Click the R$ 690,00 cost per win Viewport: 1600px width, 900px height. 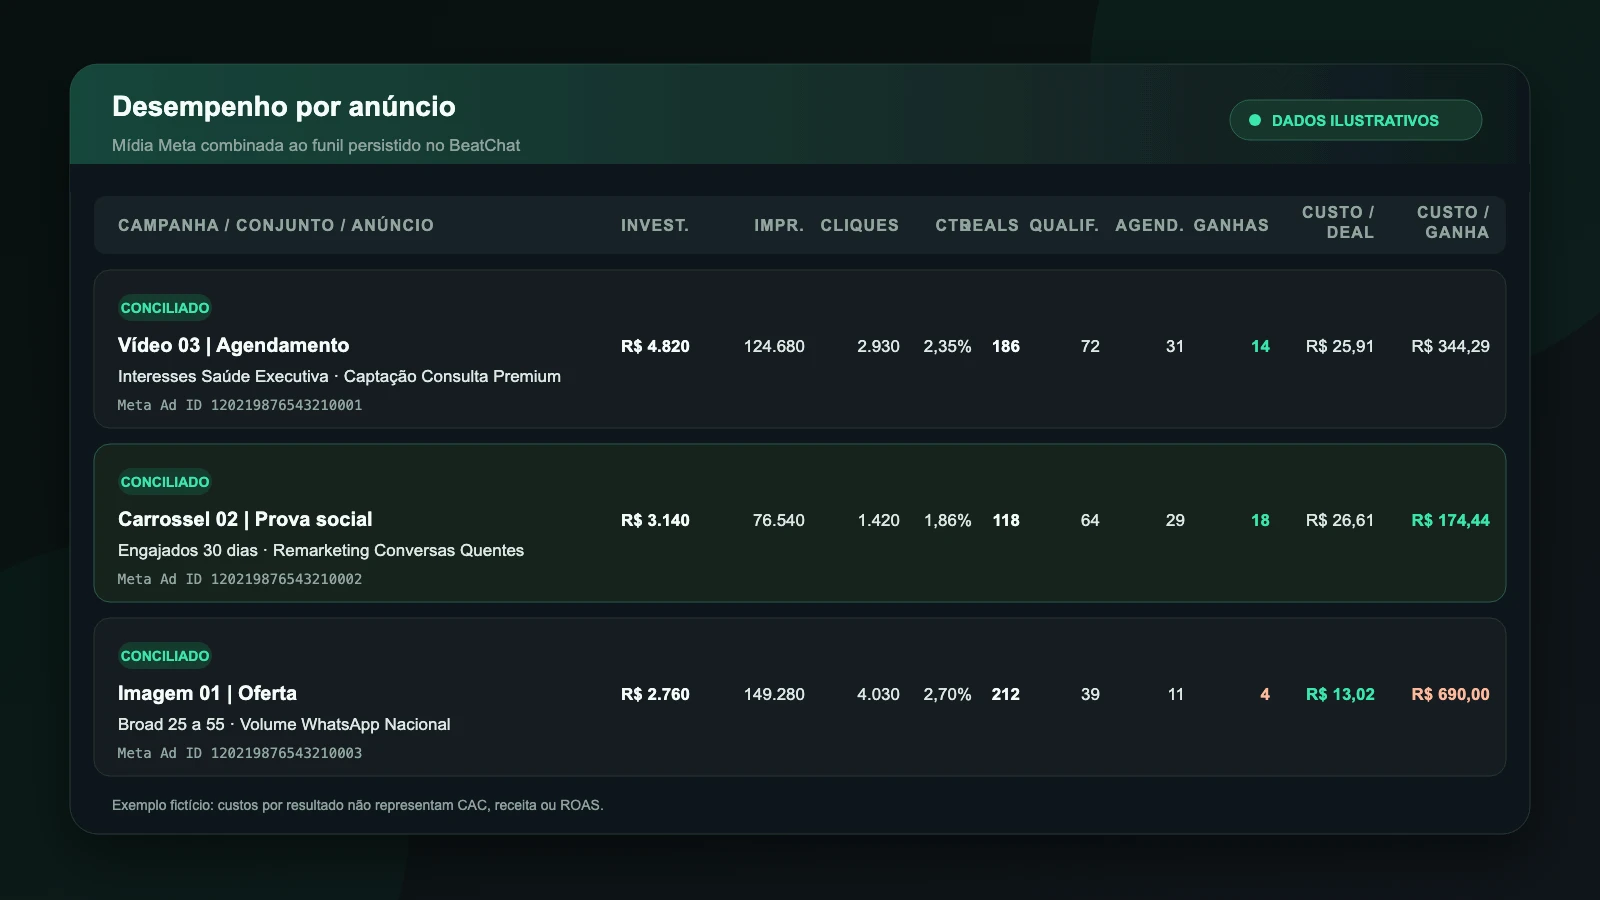click(1450, 694)
